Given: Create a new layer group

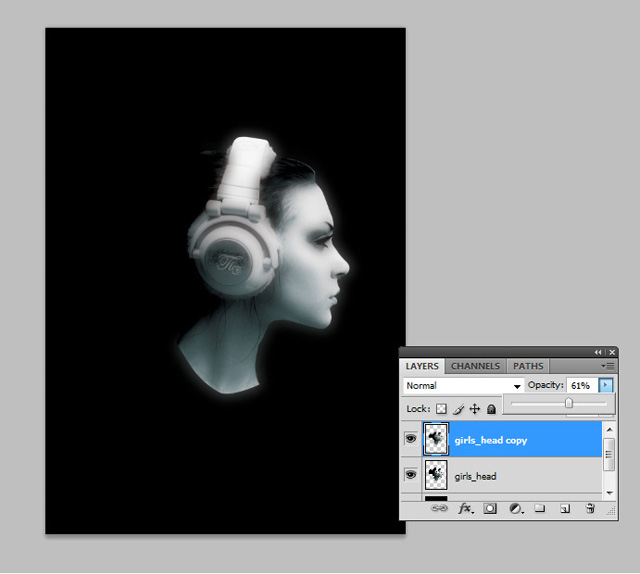Looking at the screenshot, I should tap(540, 509).
